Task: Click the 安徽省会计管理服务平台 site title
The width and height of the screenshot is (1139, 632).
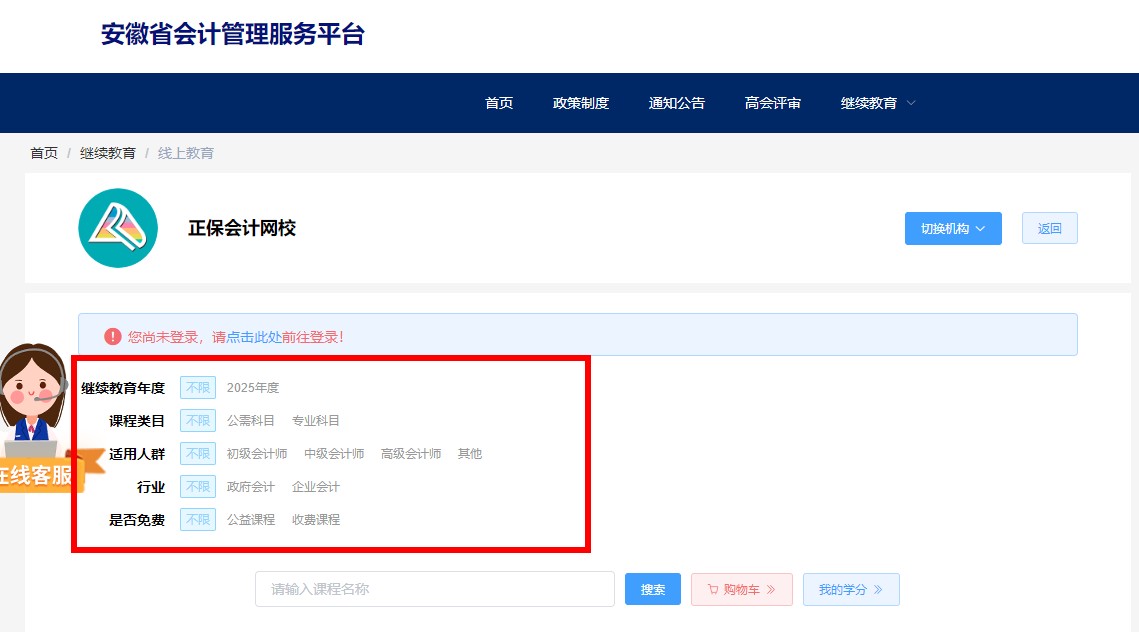Action: [x=232, y=35]
